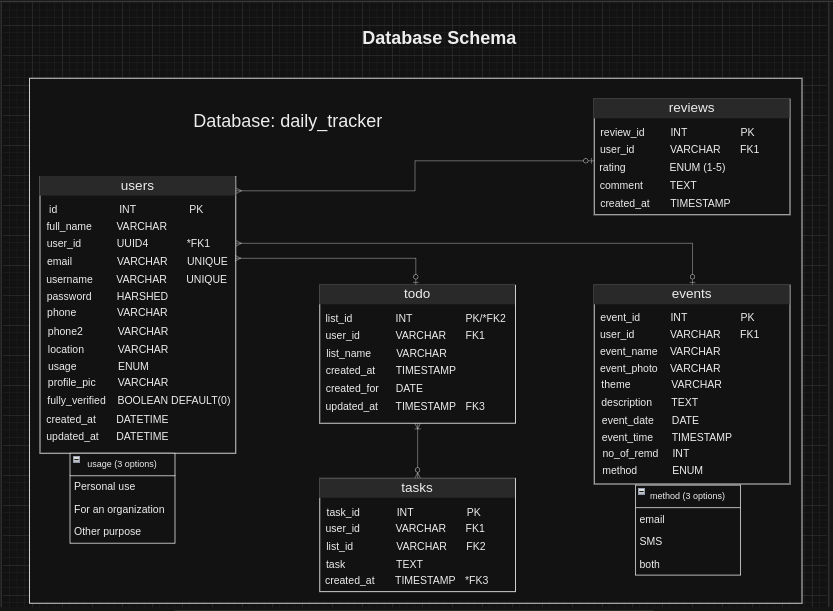Click the 'both' option under method
The image size is (833, 611).
coord(649,564)
